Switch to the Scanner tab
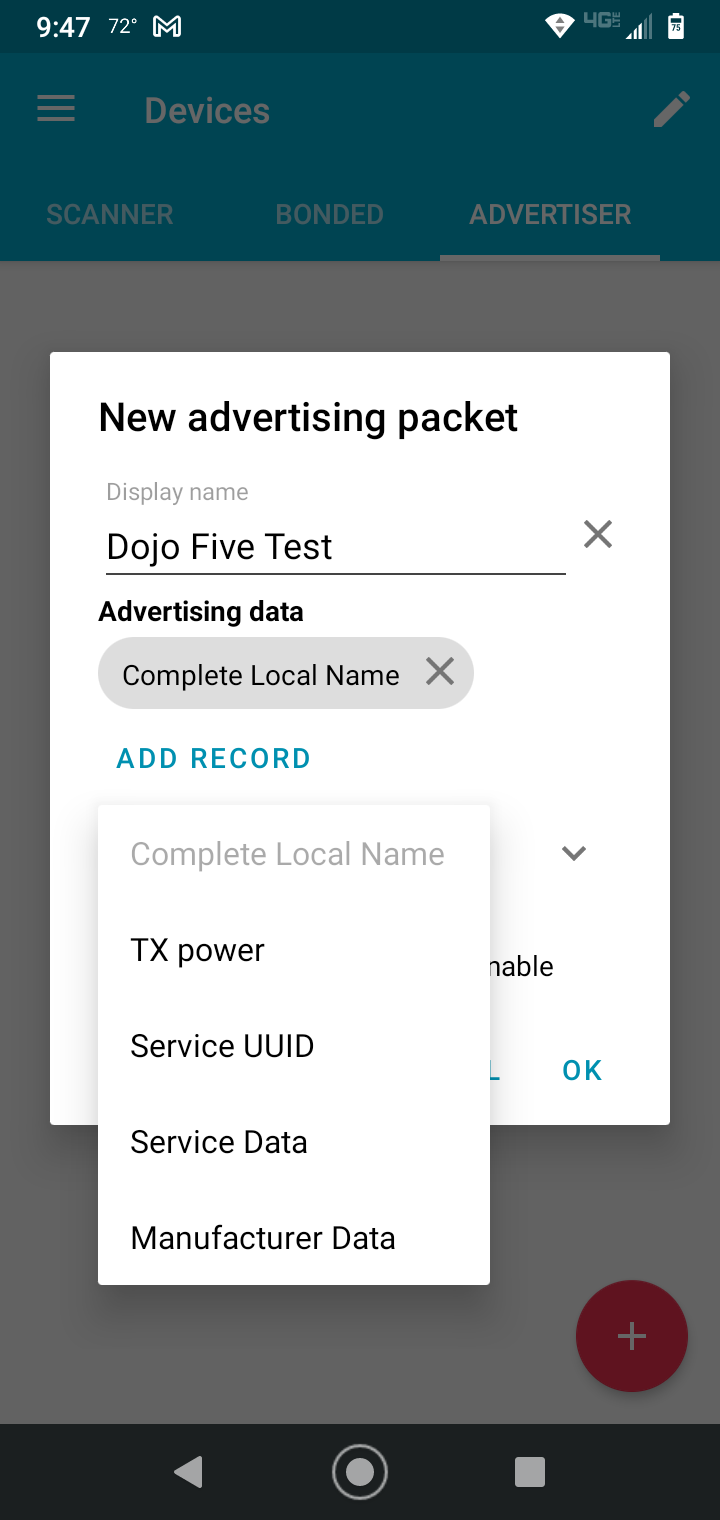Image resolution: width=720 pixels, height=1520 pixels. click(x=110, y=214)
